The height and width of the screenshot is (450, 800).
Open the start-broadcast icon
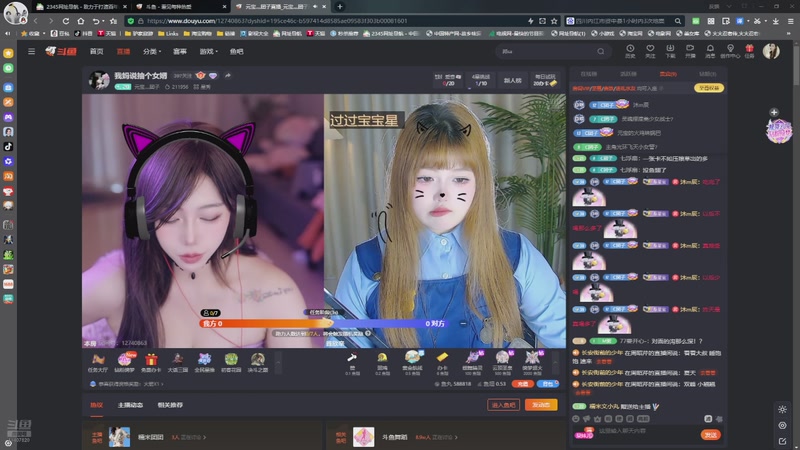point(690,51)
